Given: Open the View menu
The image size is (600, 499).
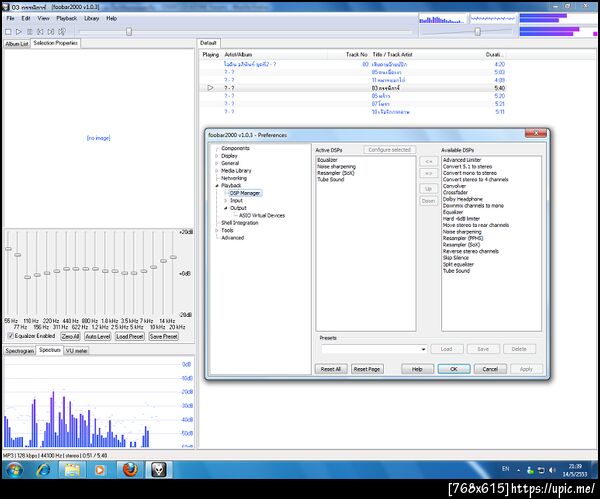Looking at the screenshot, I should pyautogui.click(x=43, y=18).
